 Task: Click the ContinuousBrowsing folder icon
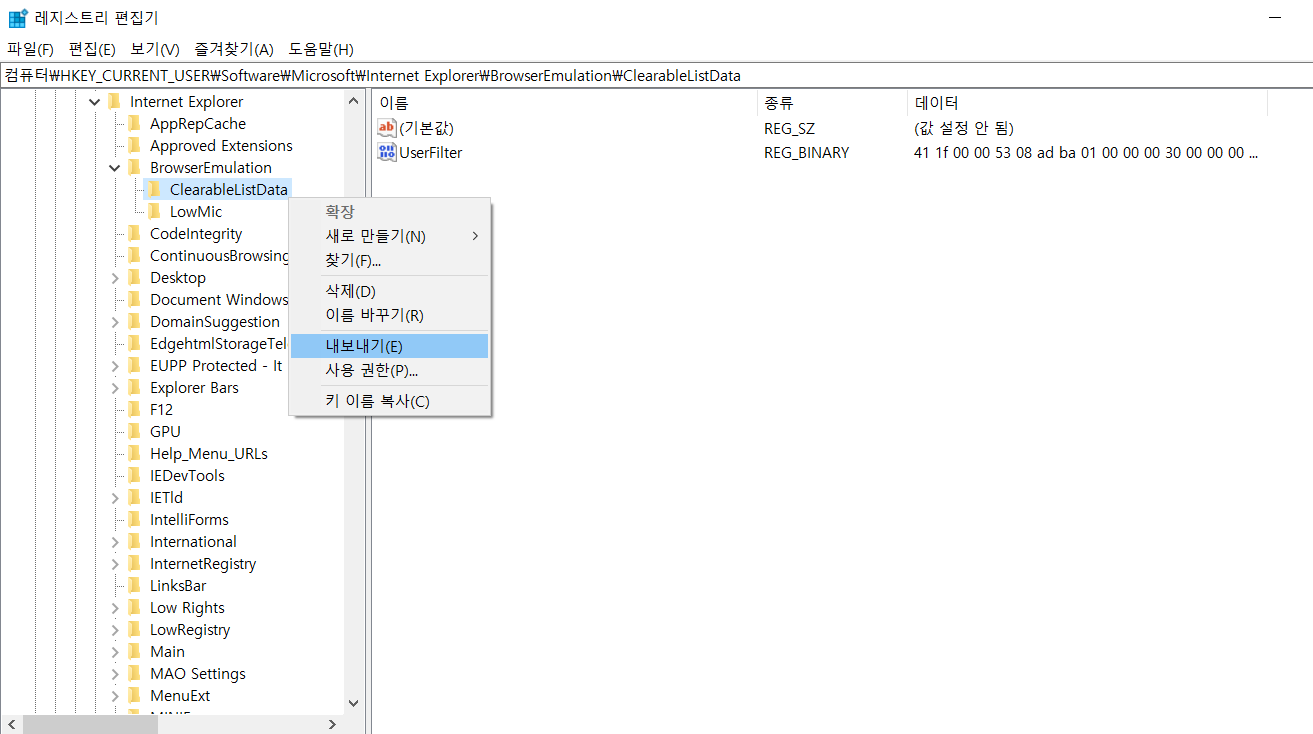click(134, 255)
